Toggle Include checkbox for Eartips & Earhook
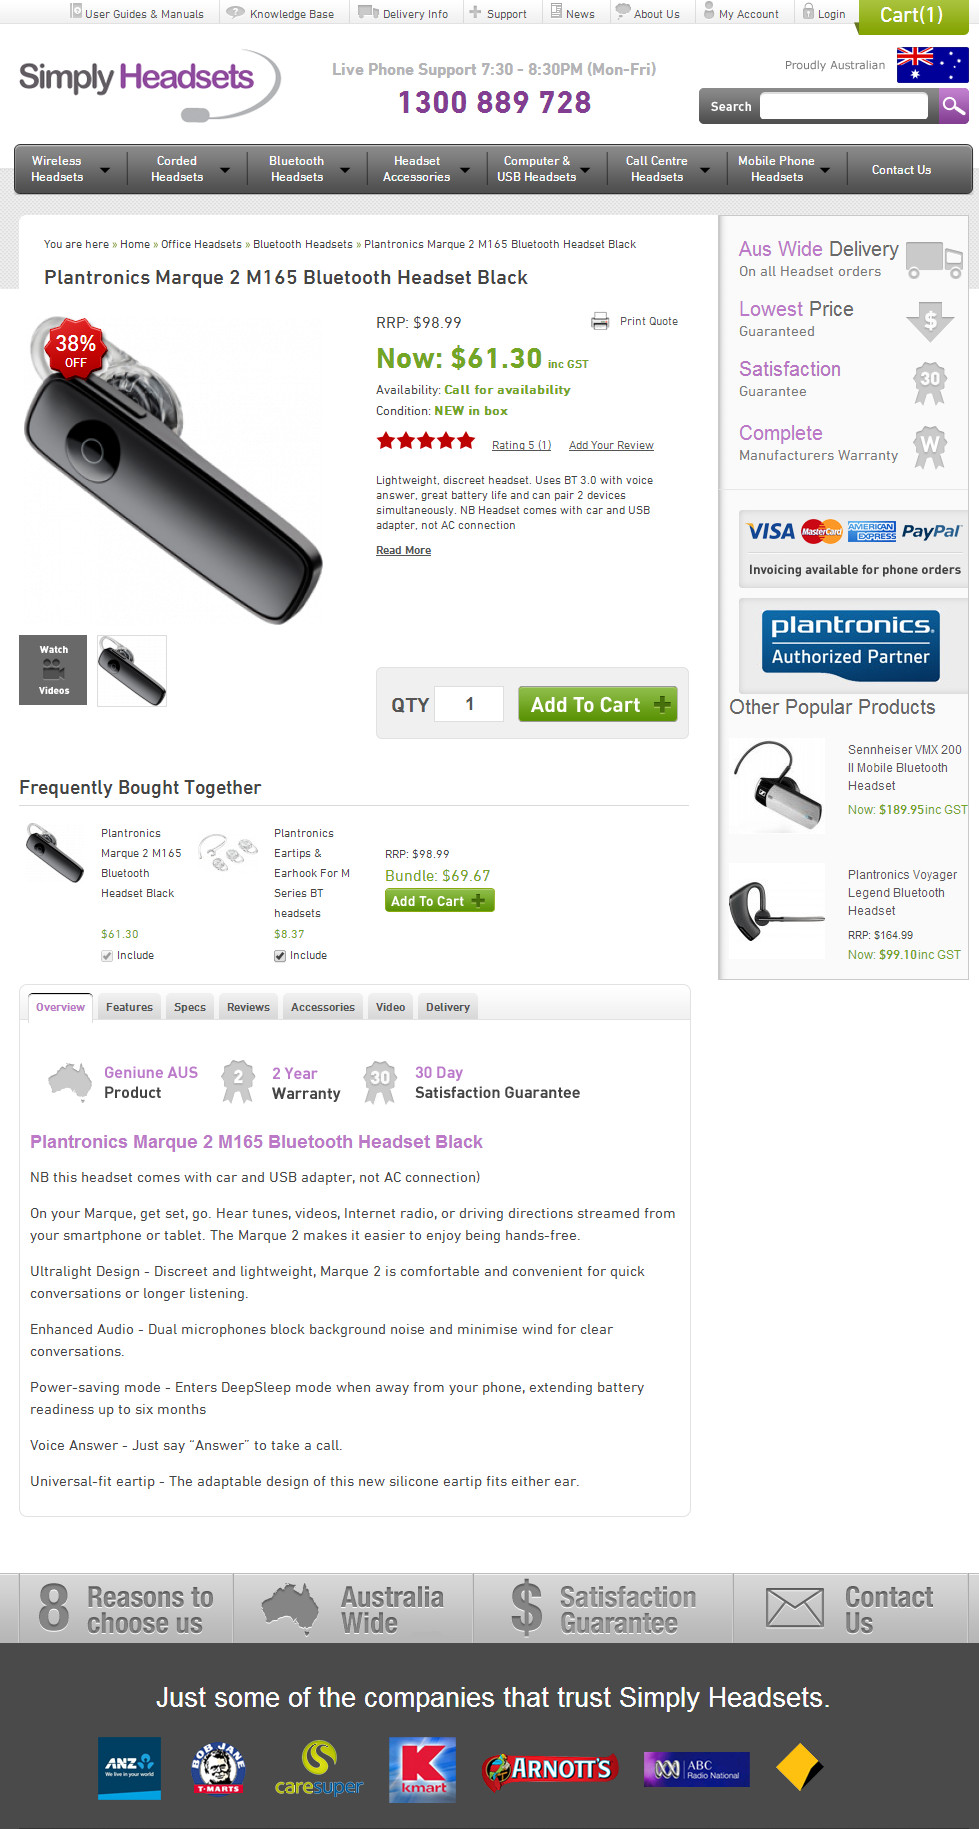Image resolution: width=979 pixels, height=1829 pixels. point(280,956)
